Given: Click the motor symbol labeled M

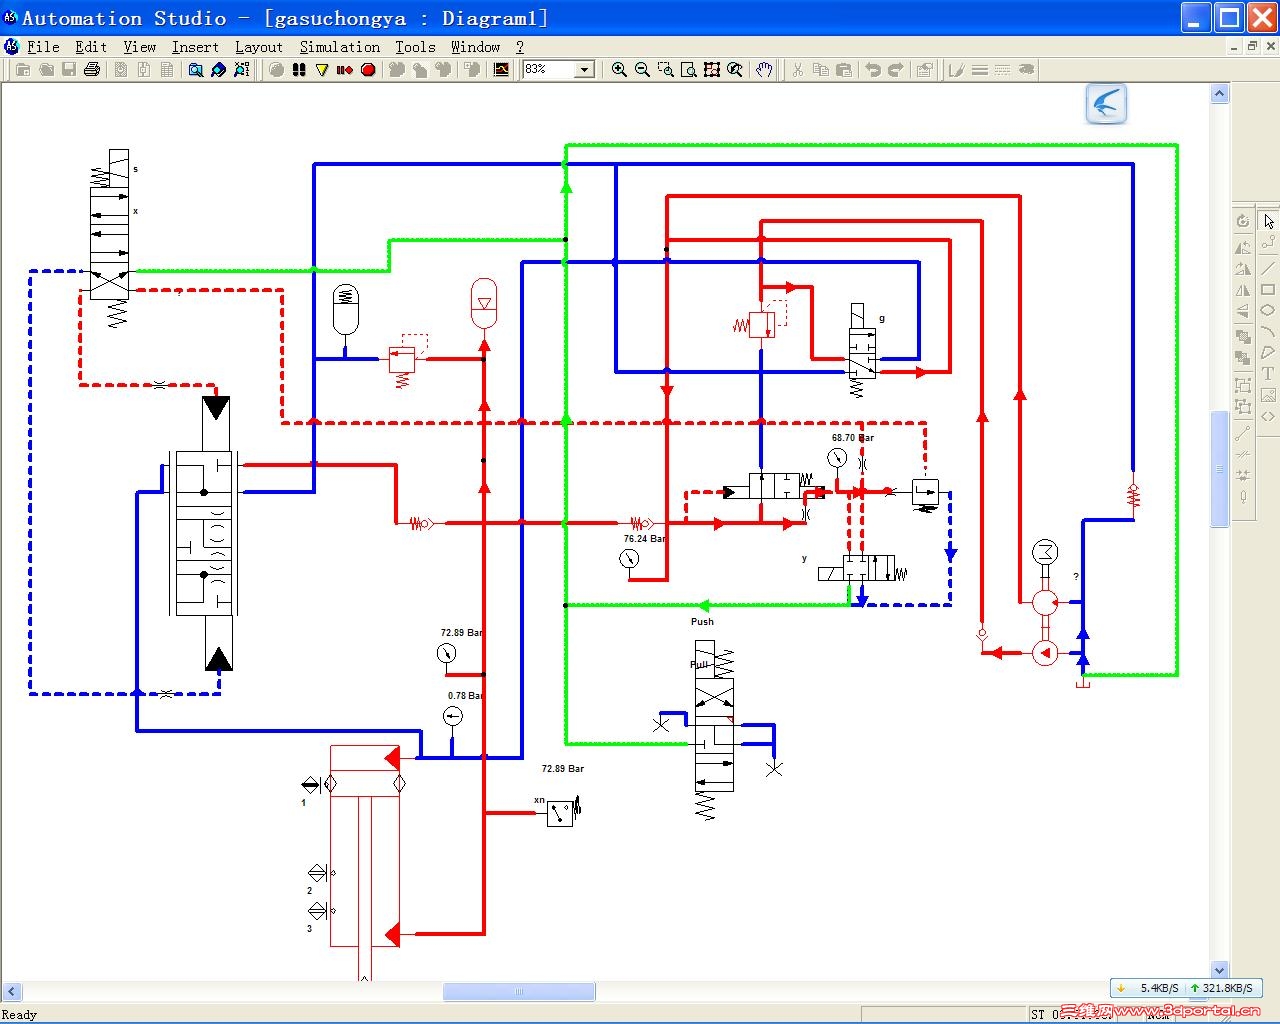Looking at the screenshot, I should pos(1045,552).
